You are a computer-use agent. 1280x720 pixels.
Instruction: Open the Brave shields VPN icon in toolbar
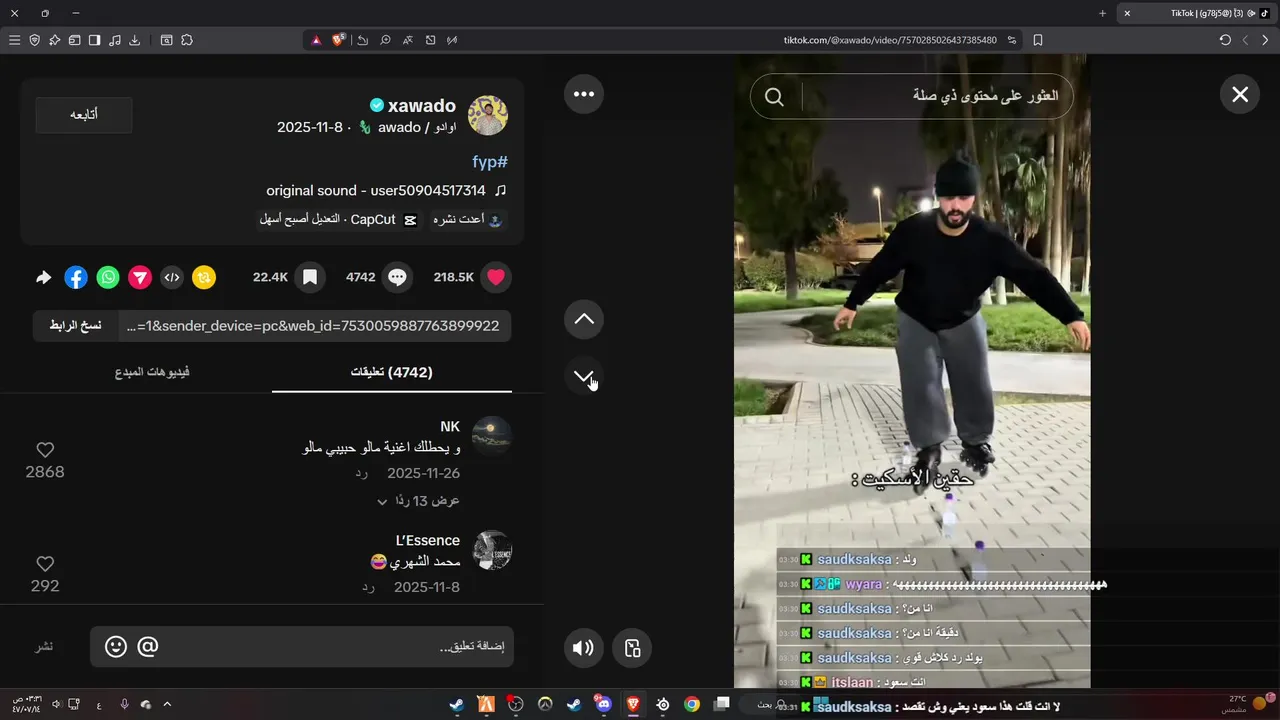(34, 40)
